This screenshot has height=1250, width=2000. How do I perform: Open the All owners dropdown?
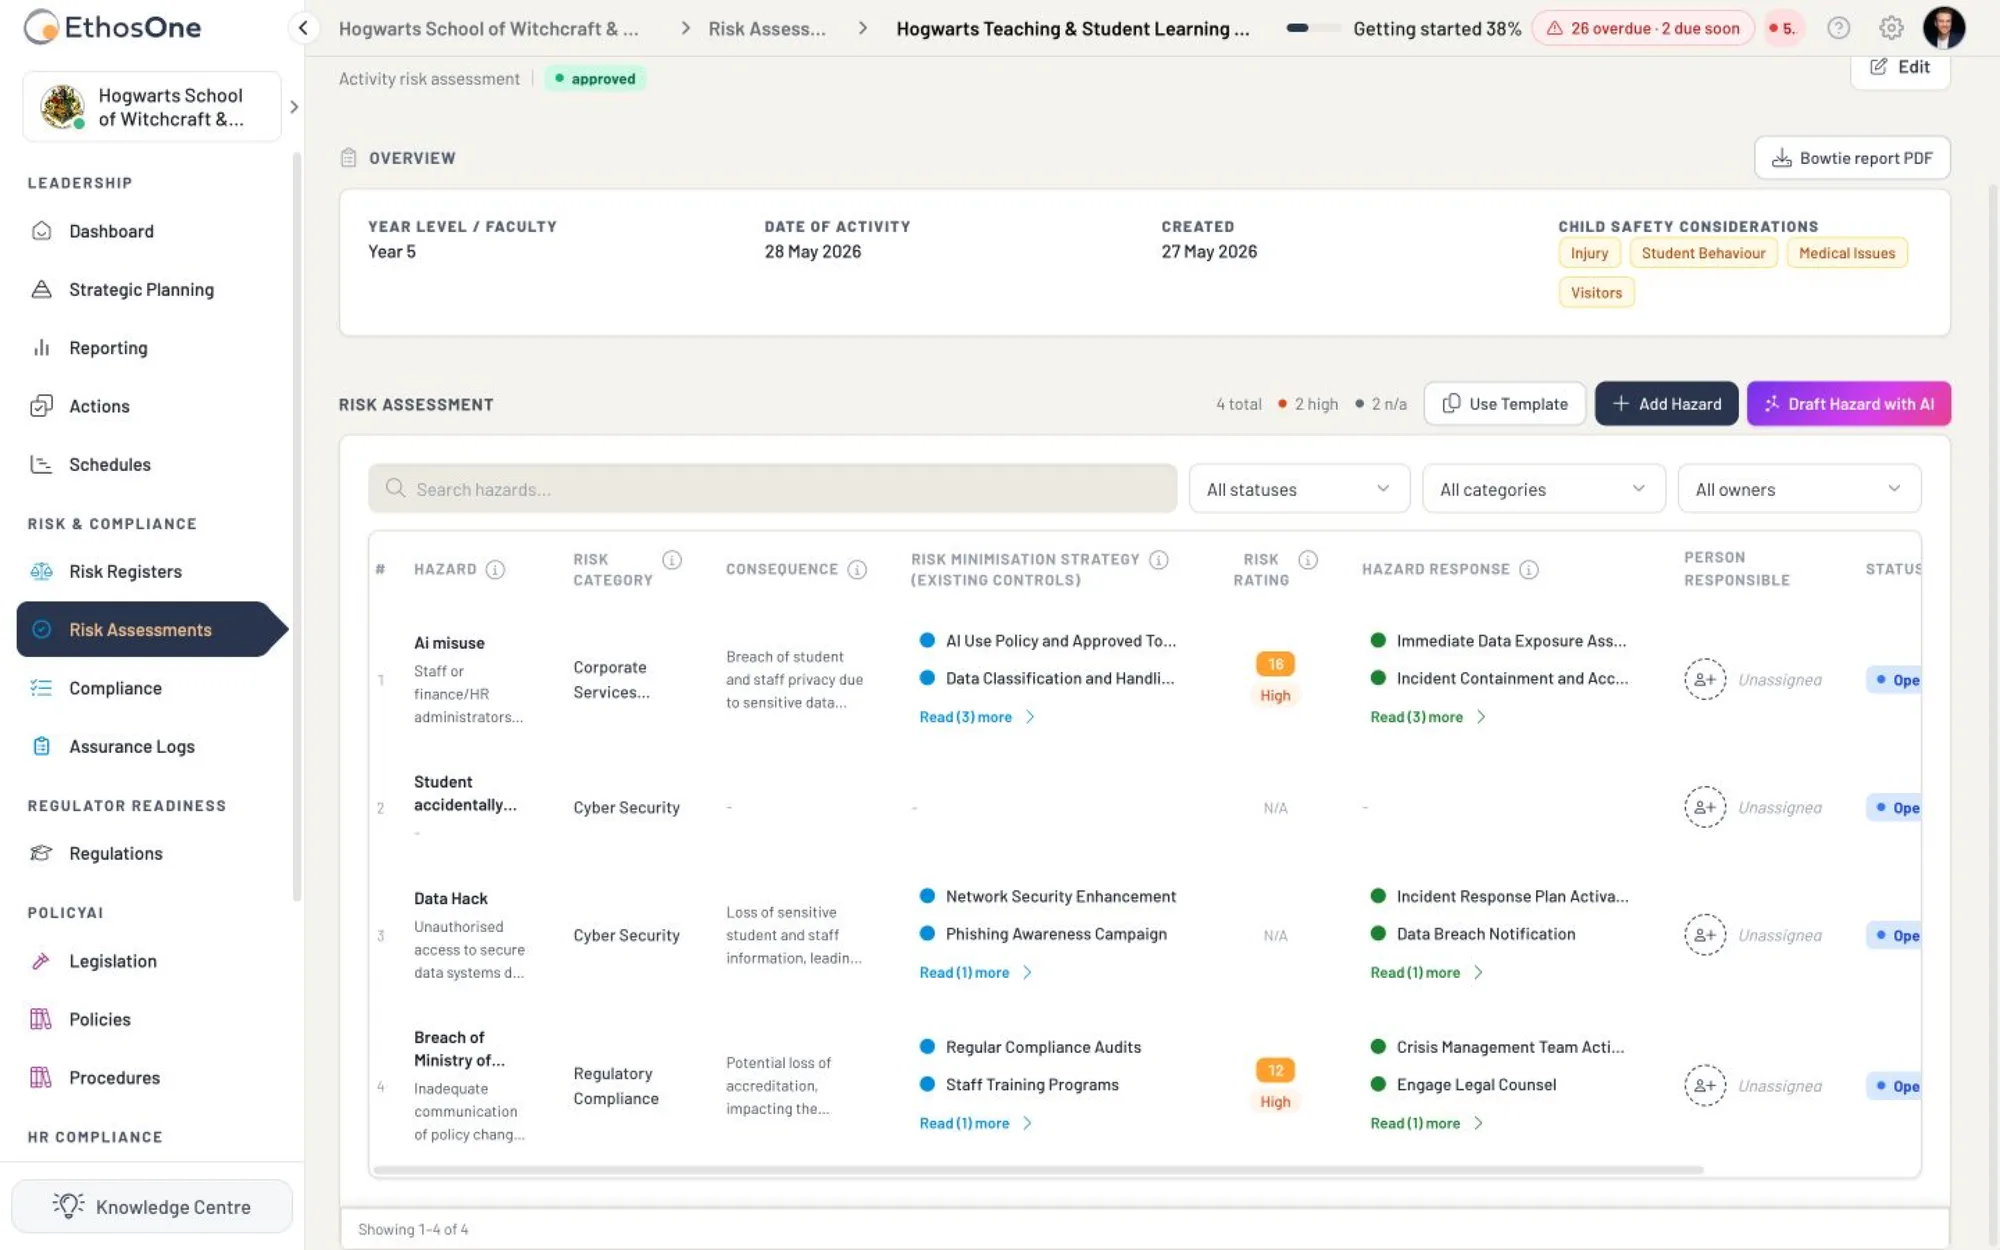[1799, 489]
